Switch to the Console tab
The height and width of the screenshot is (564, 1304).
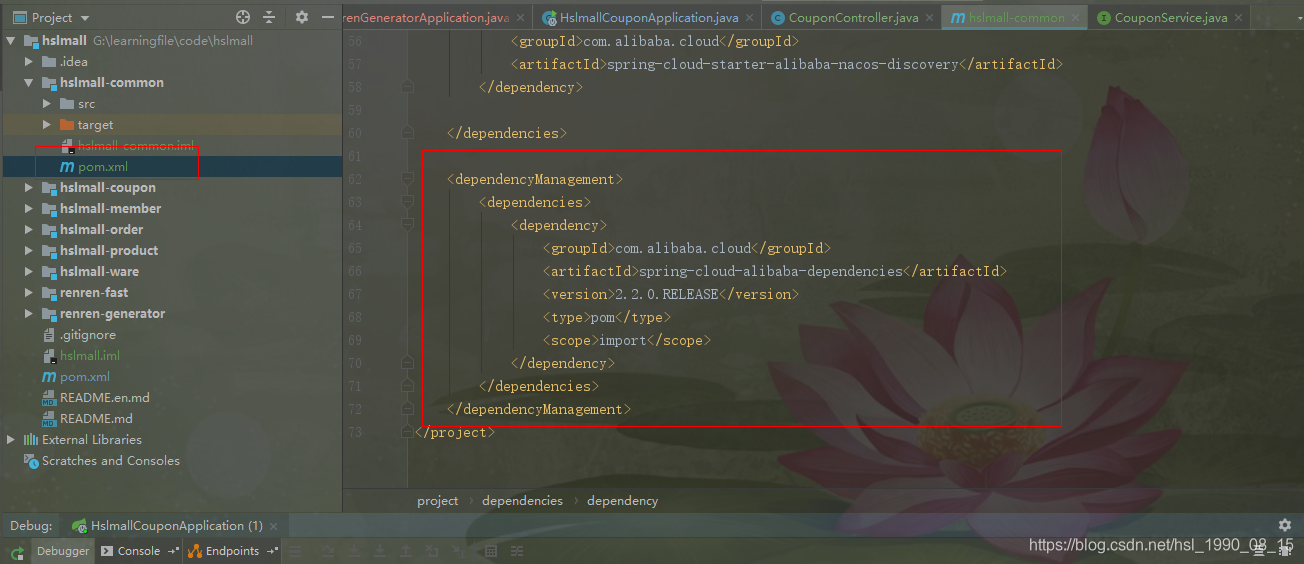[x=139, y=551]
